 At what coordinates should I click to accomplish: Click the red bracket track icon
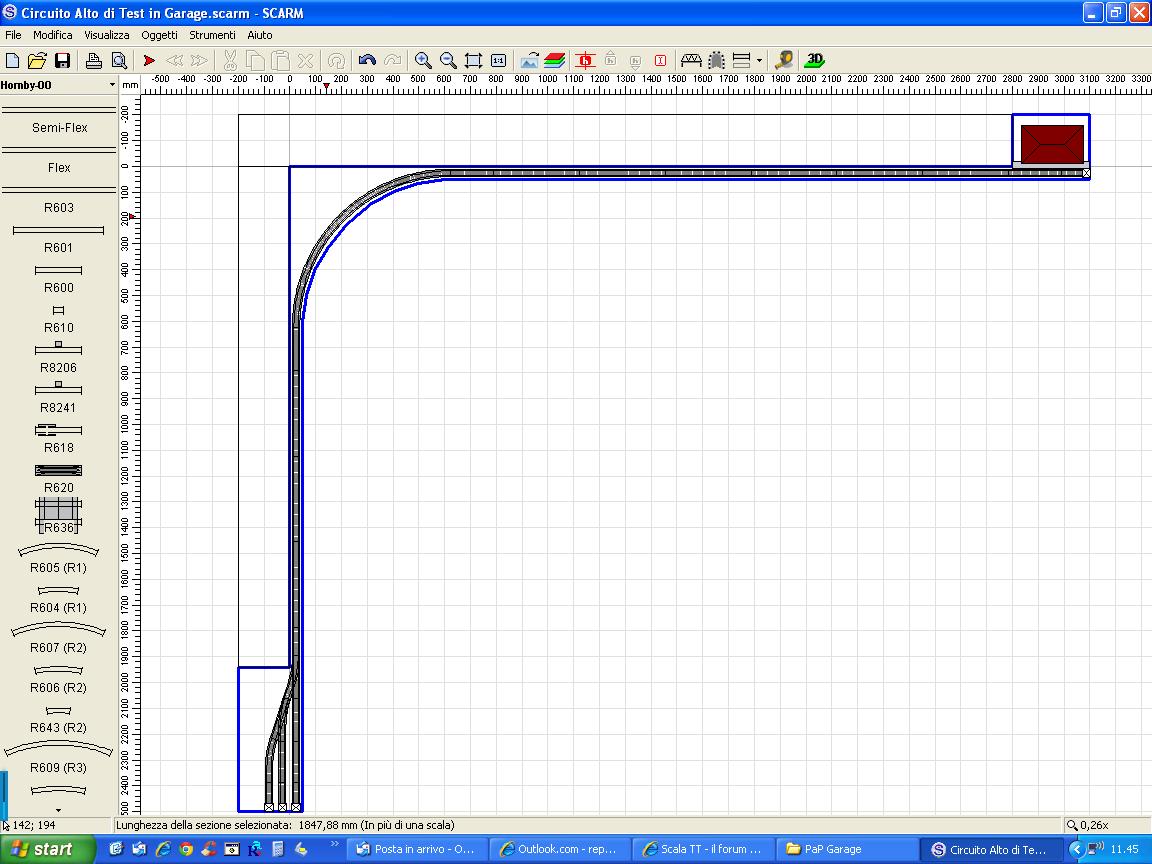tap(660, 60)
